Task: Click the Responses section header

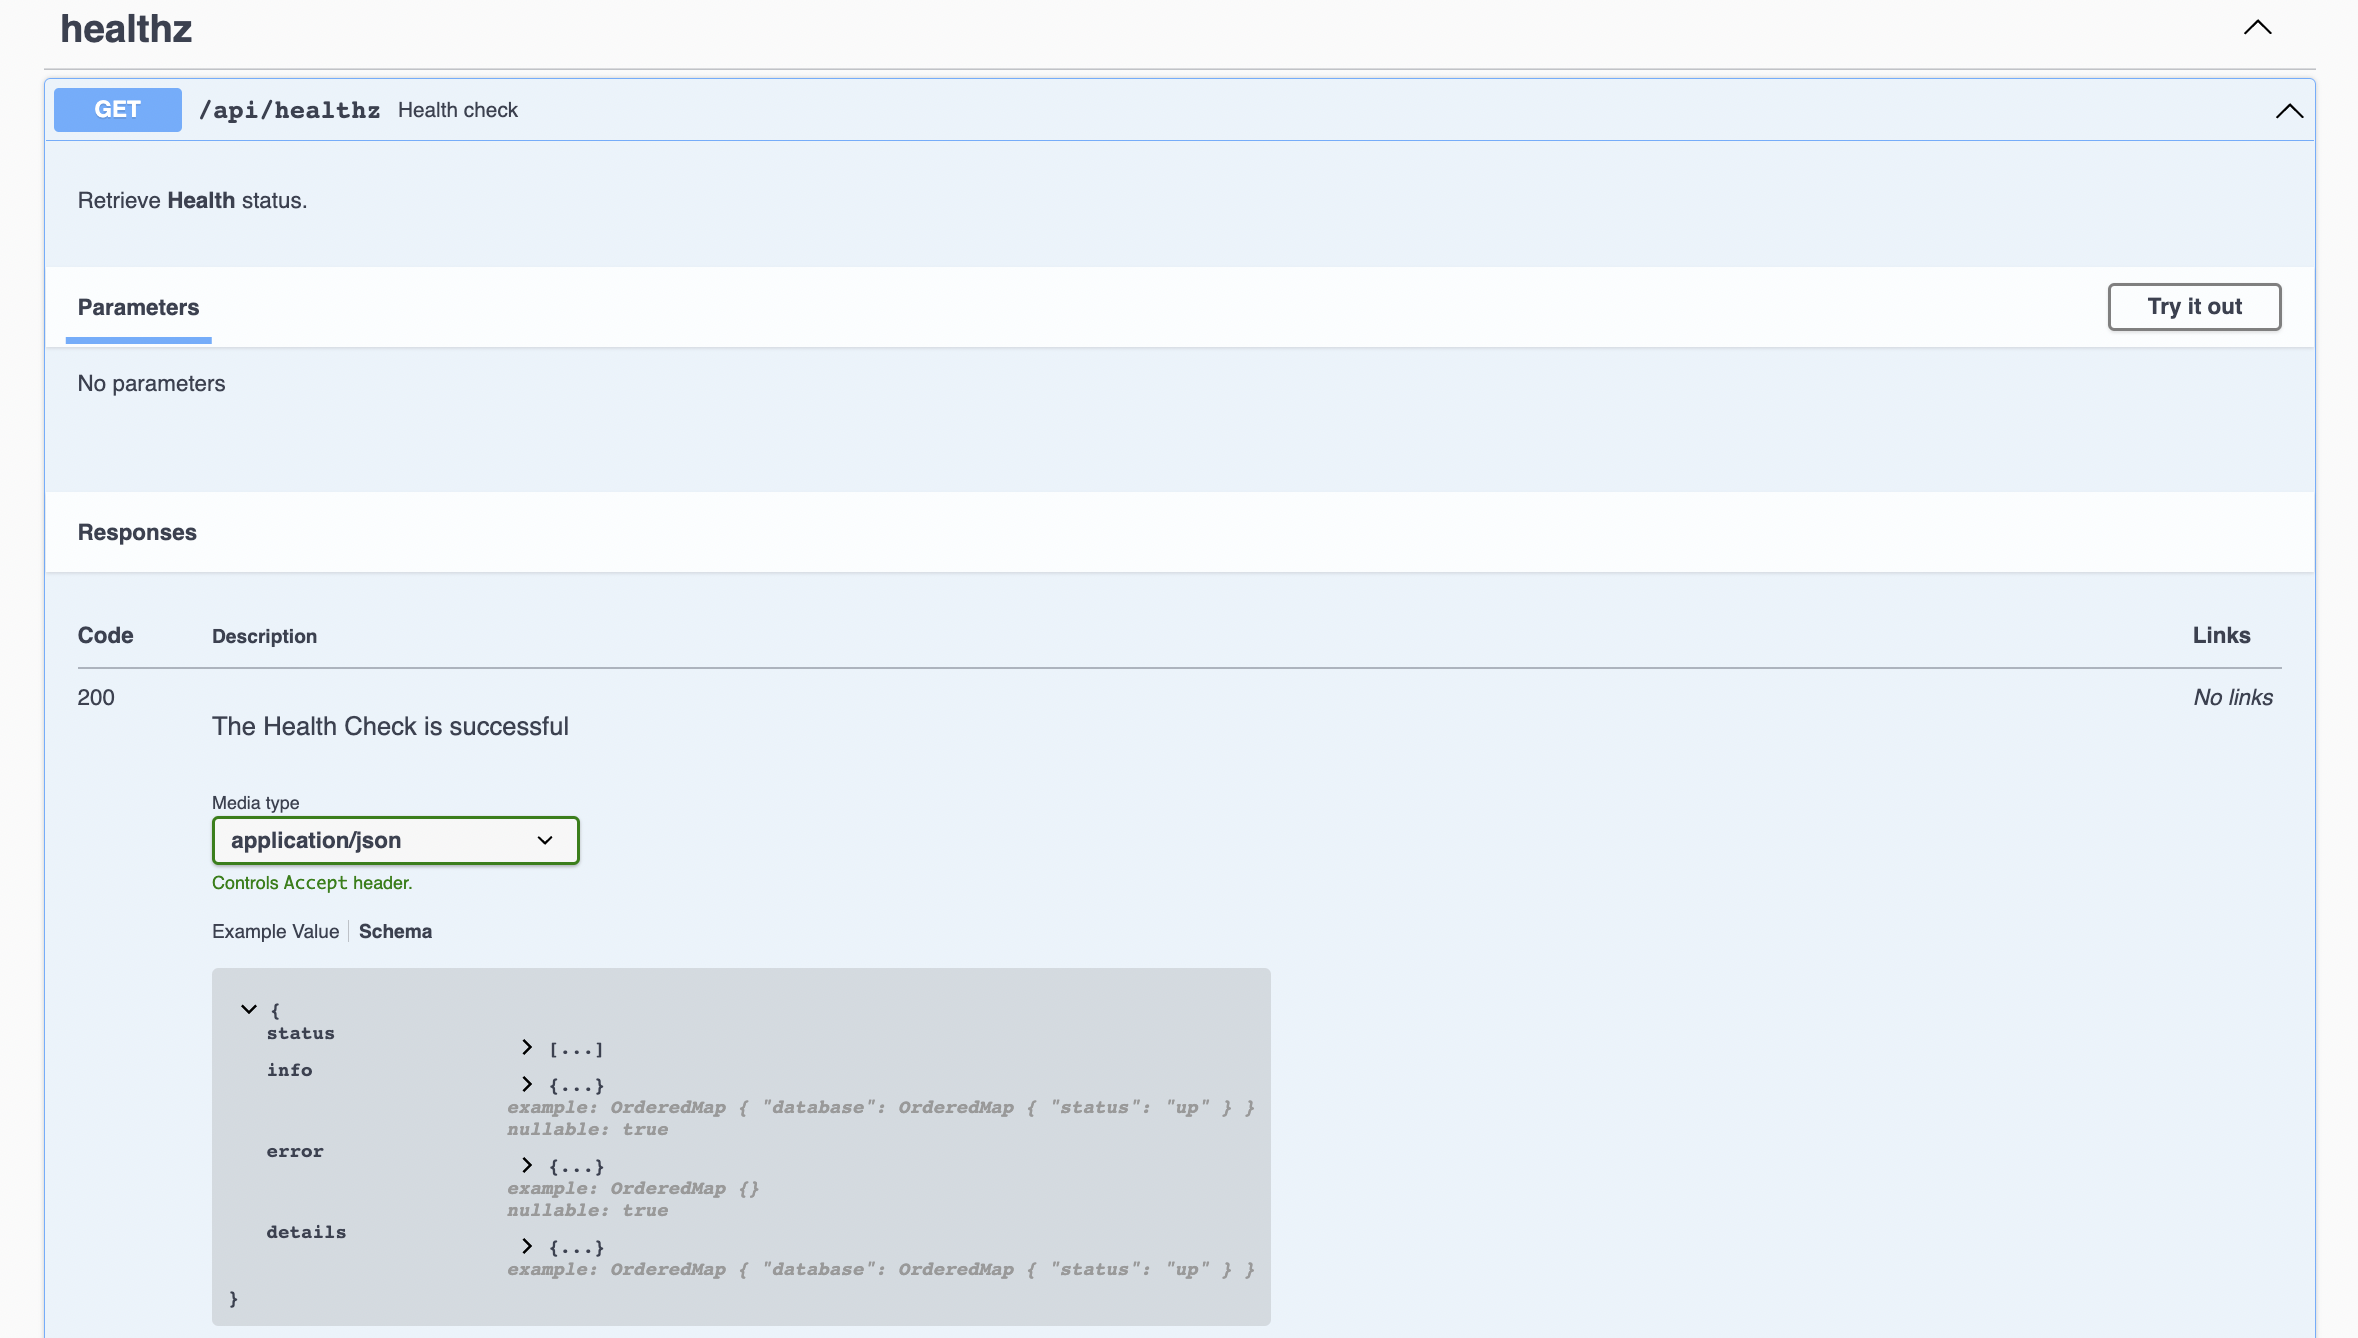Action: tap(136, 532)
